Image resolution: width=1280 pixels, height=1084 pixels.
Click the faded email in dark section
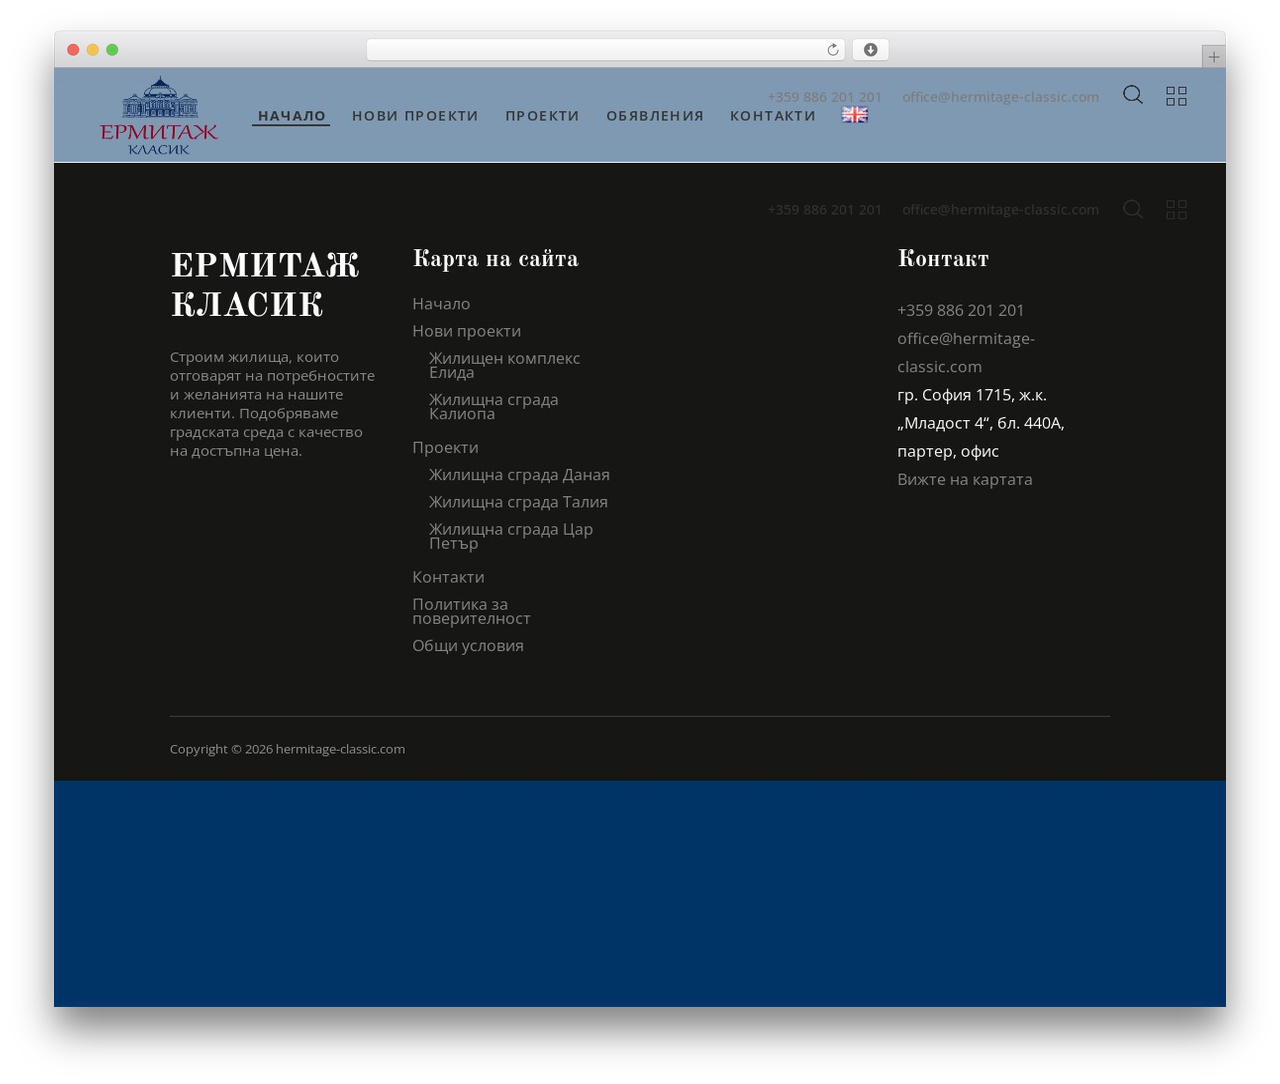click(1000, 210)
